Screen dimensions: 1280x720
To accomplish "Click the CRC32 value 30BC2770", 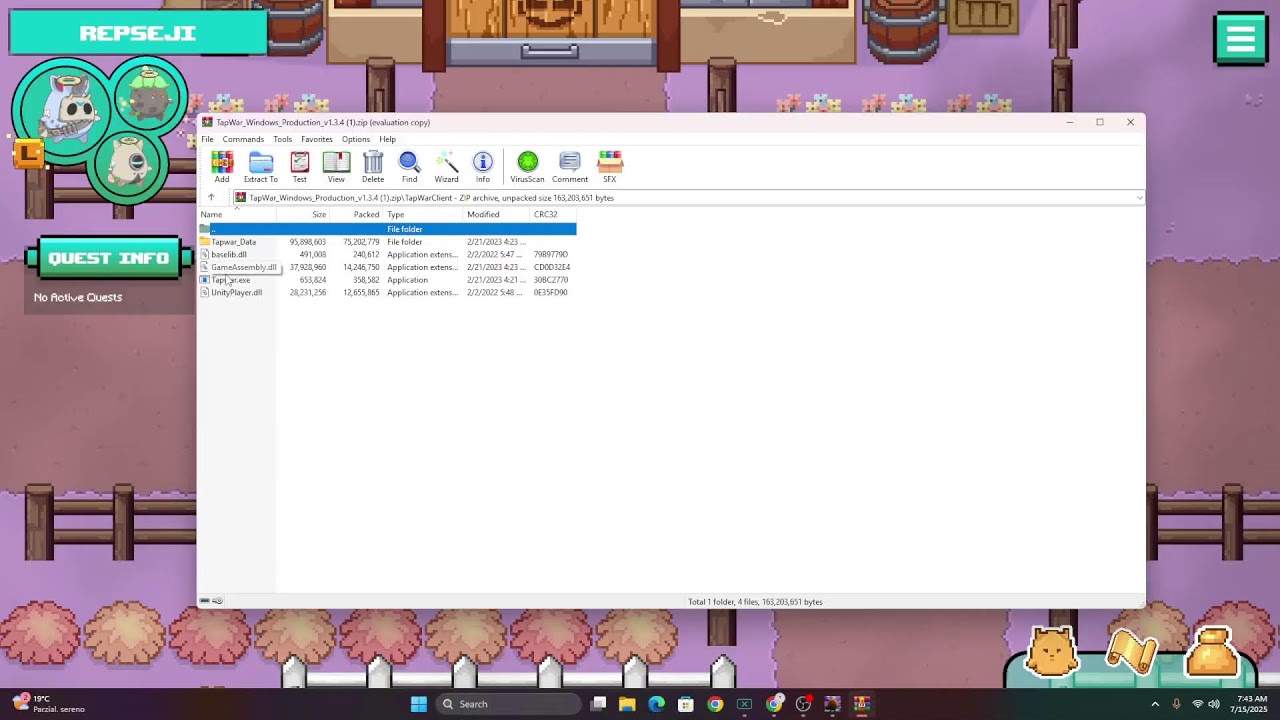I will (x=551, y=280).
